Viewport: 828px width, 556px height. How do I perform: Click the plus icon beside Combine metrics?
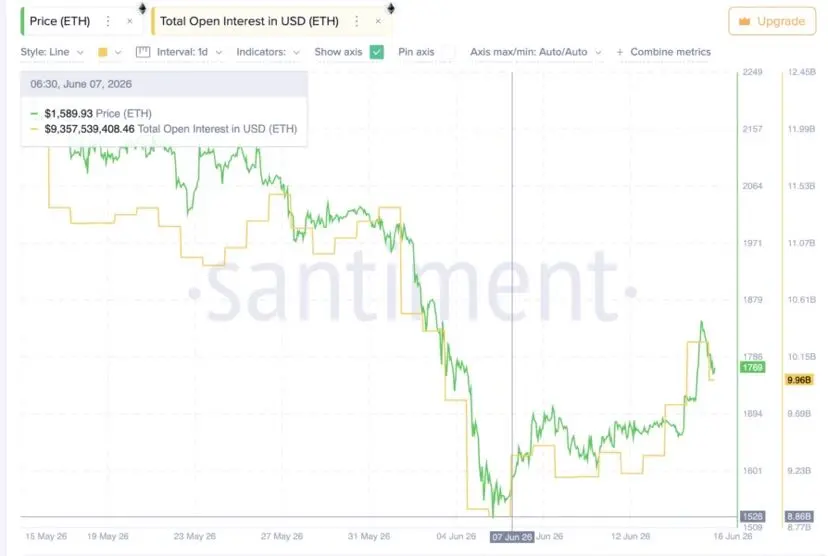click(x=620, y=52)
